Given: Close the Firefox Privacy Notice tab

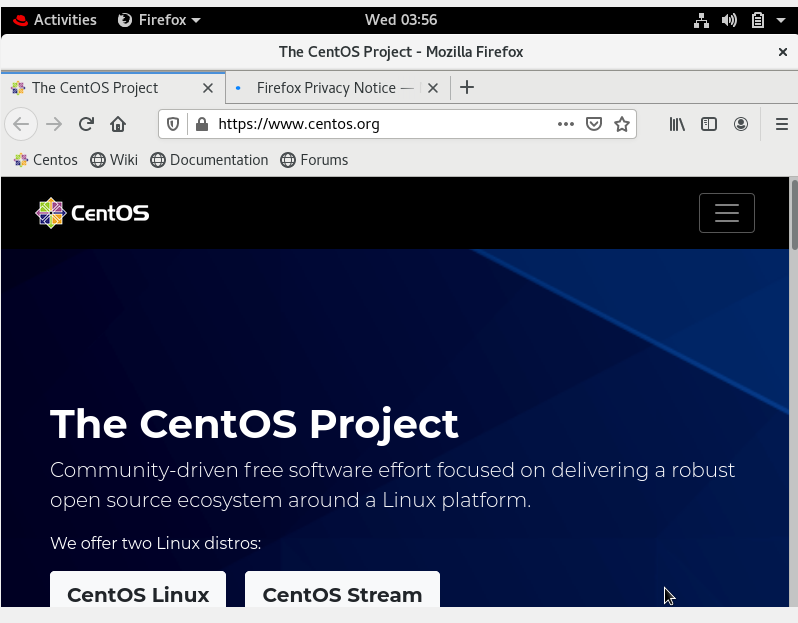Looking at the screenshot, I should coord(433,88).
